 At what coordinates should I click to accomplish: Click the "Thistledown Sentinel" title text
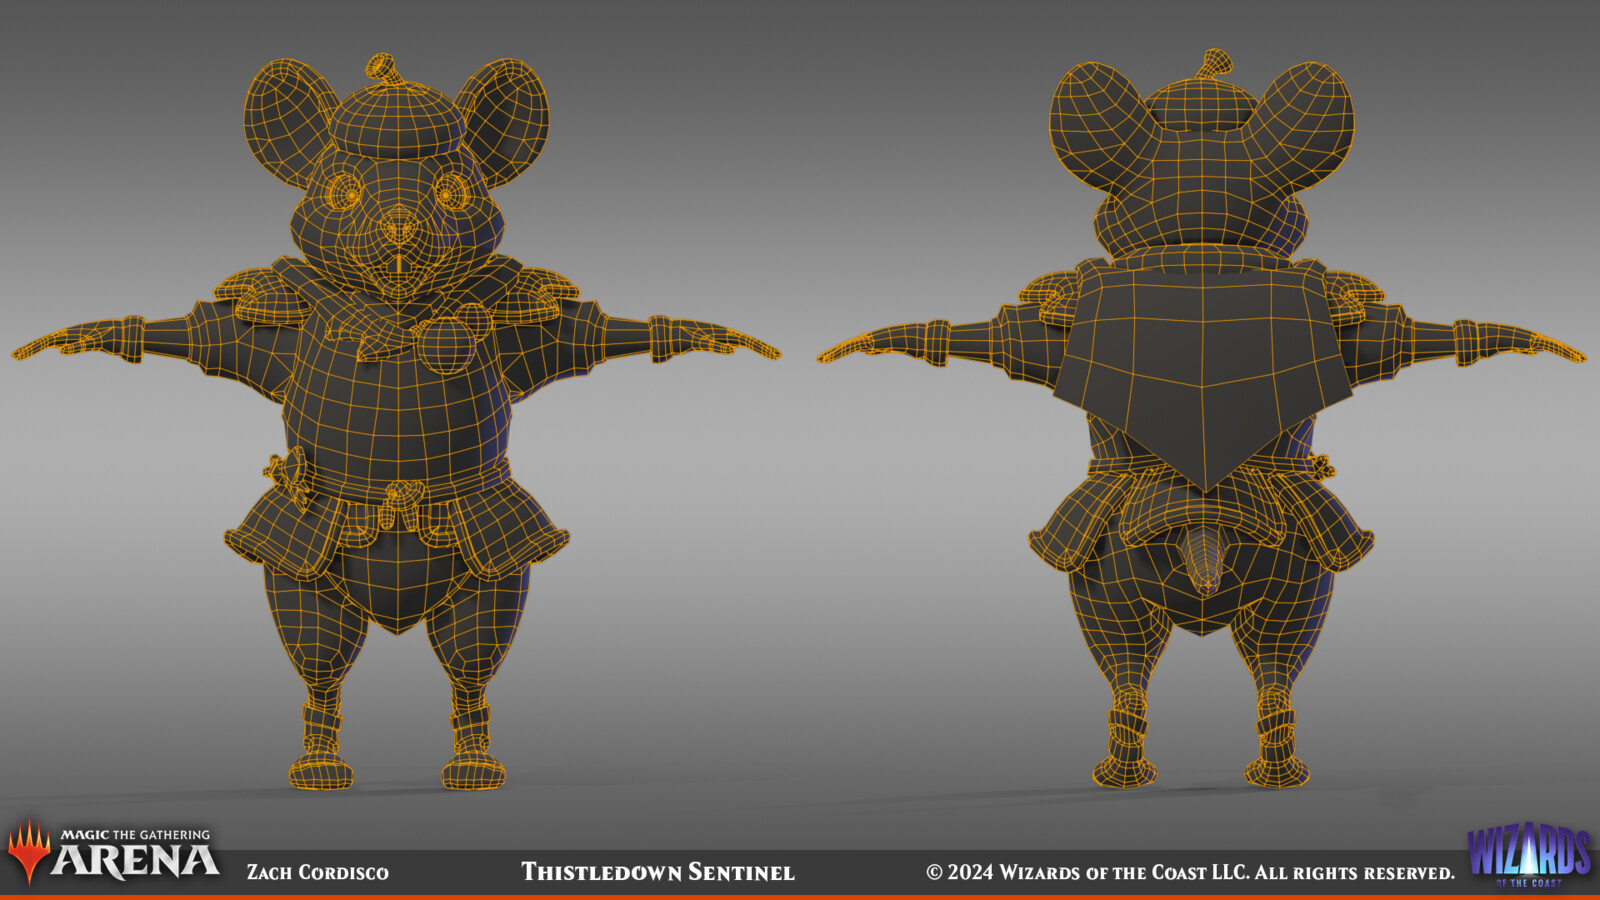[x=658, y=872]
